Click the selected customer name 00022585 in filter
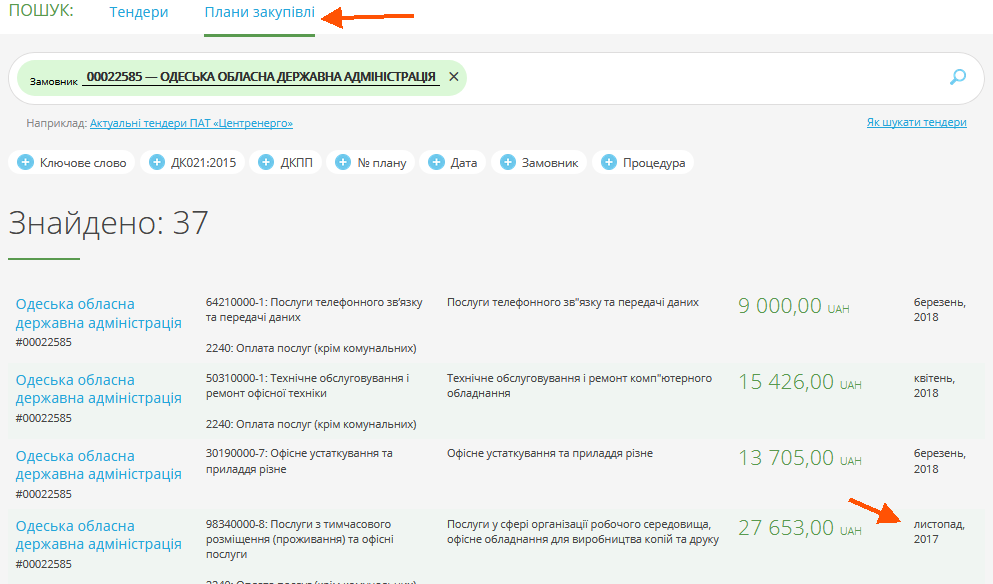This screenshot has width=993, height=584. (x=261, y=77)
